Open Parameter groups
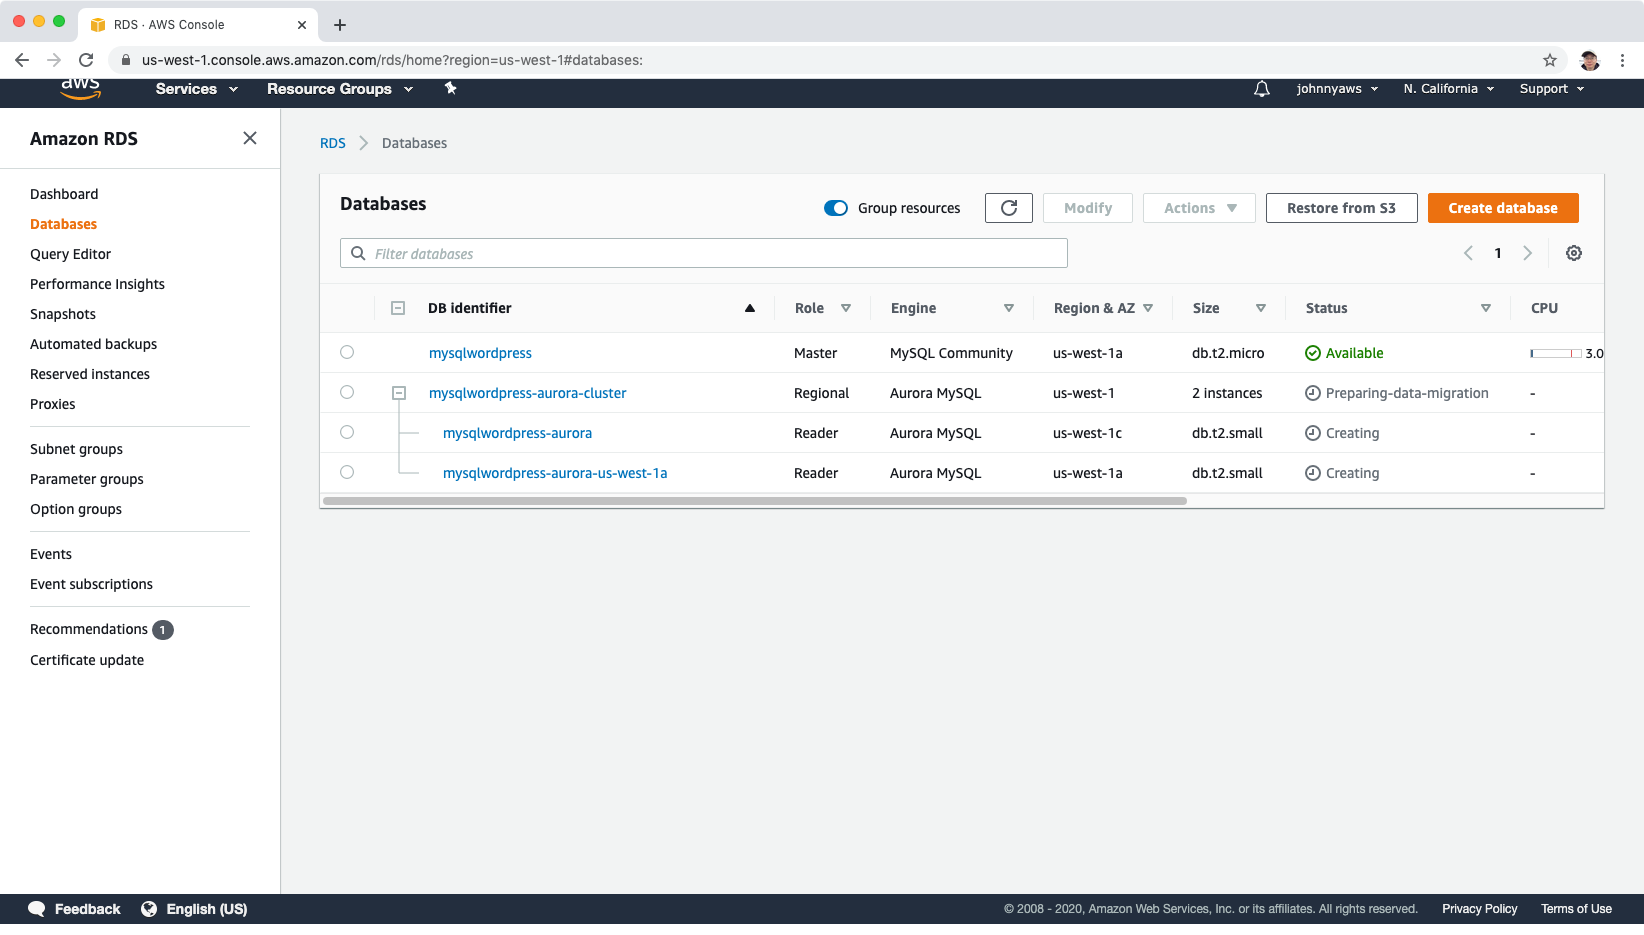 [87, 479]
